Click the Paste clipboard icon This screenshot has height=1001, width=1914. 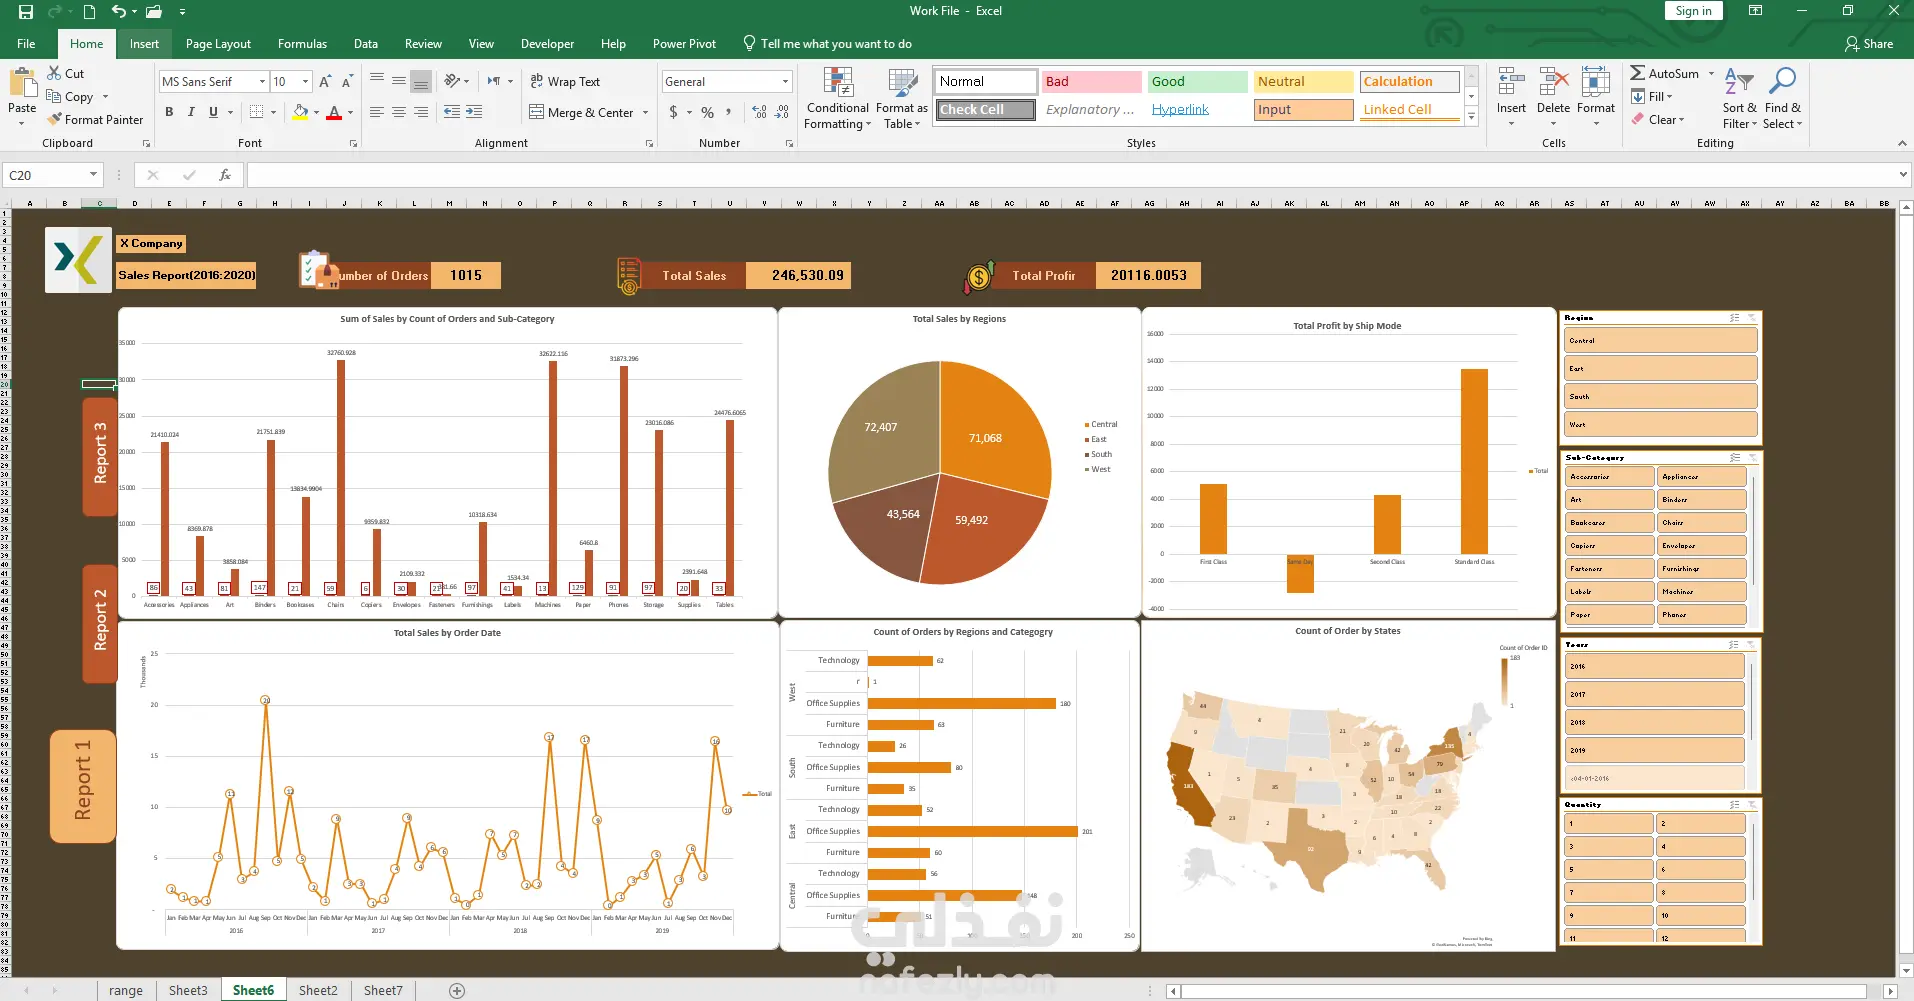tap(22, 82)
